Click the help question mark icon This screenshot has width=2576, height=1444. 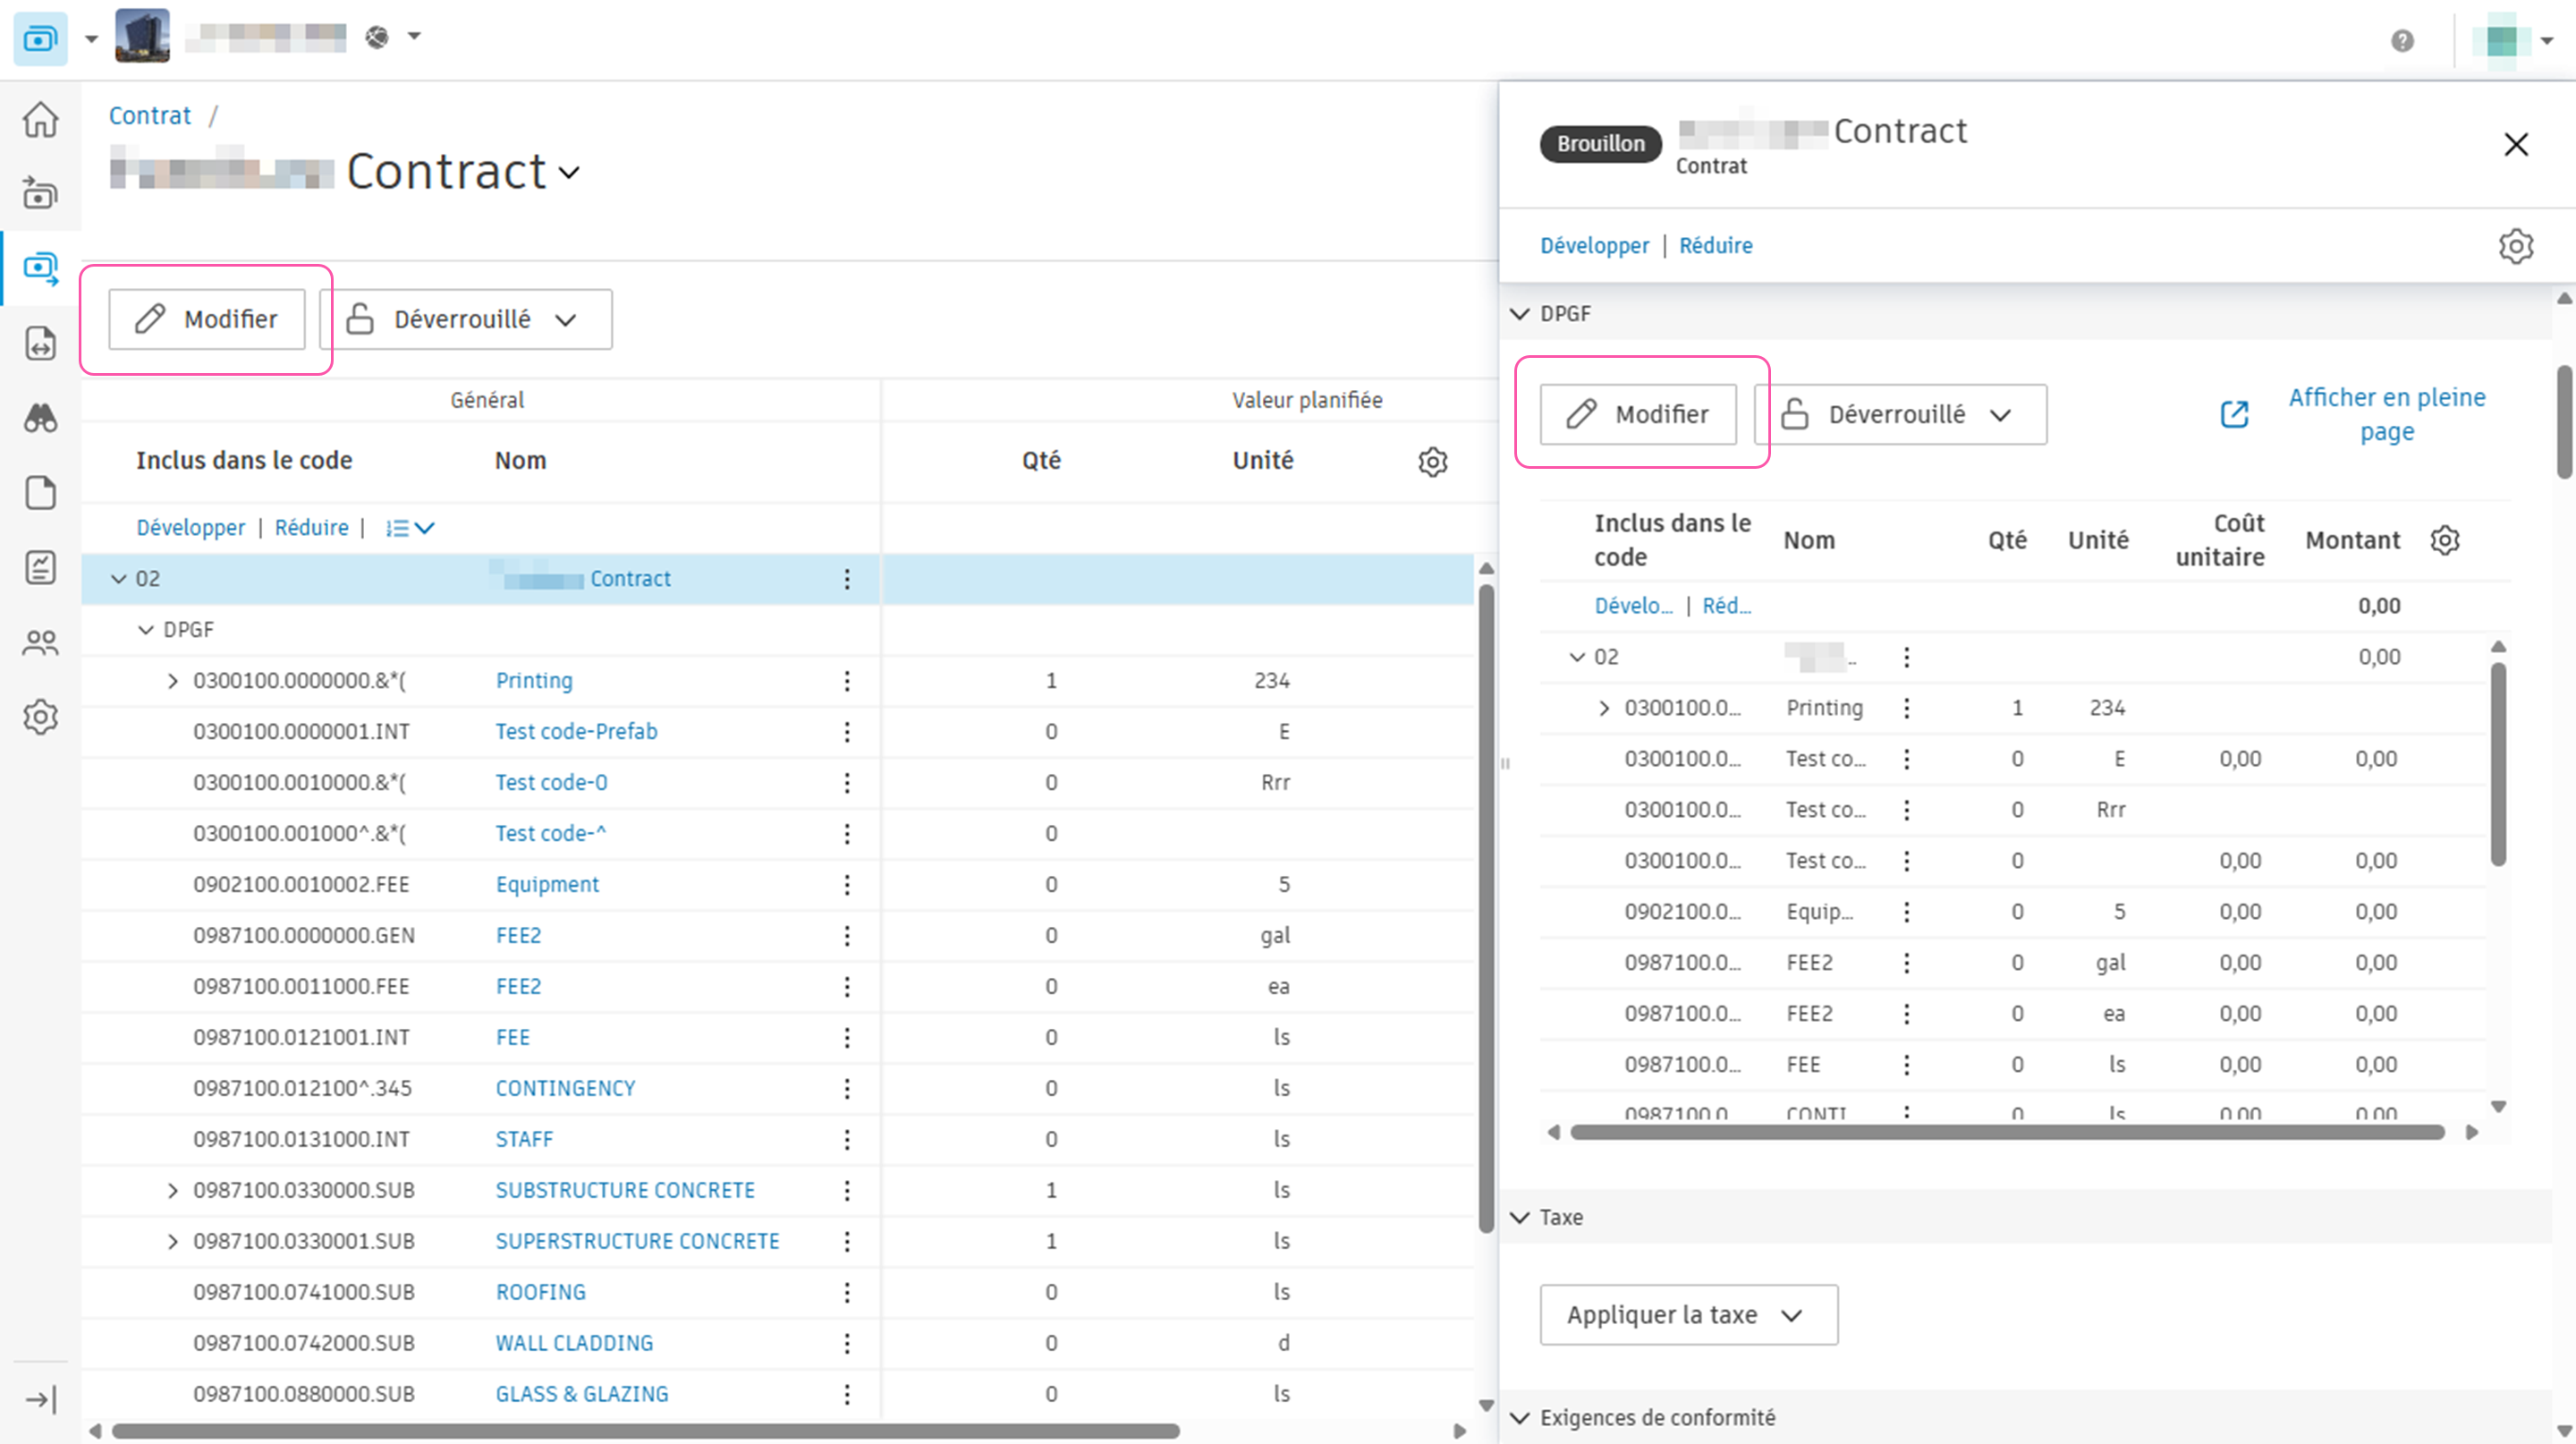point(2402,40)
